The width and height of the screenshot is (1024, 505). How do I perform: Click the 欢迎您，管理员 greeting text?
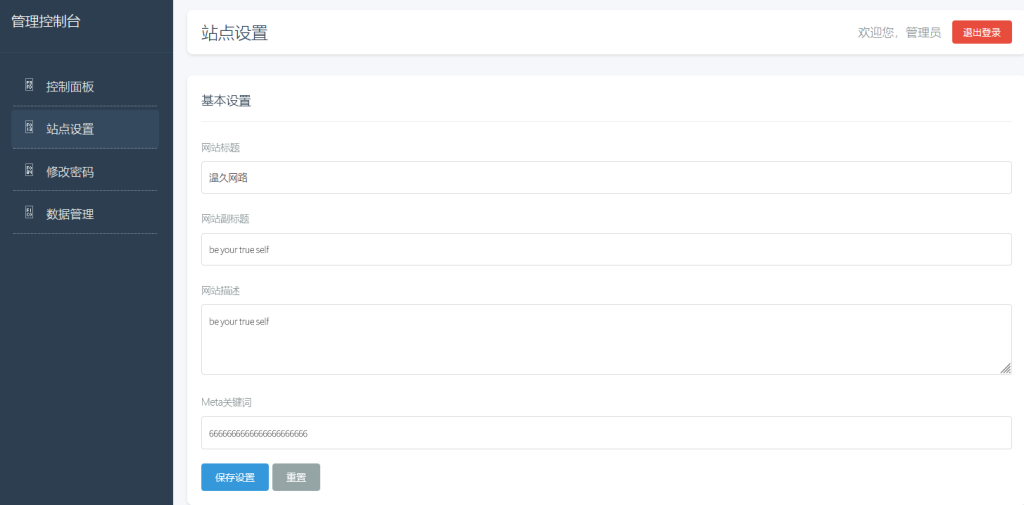899,32
